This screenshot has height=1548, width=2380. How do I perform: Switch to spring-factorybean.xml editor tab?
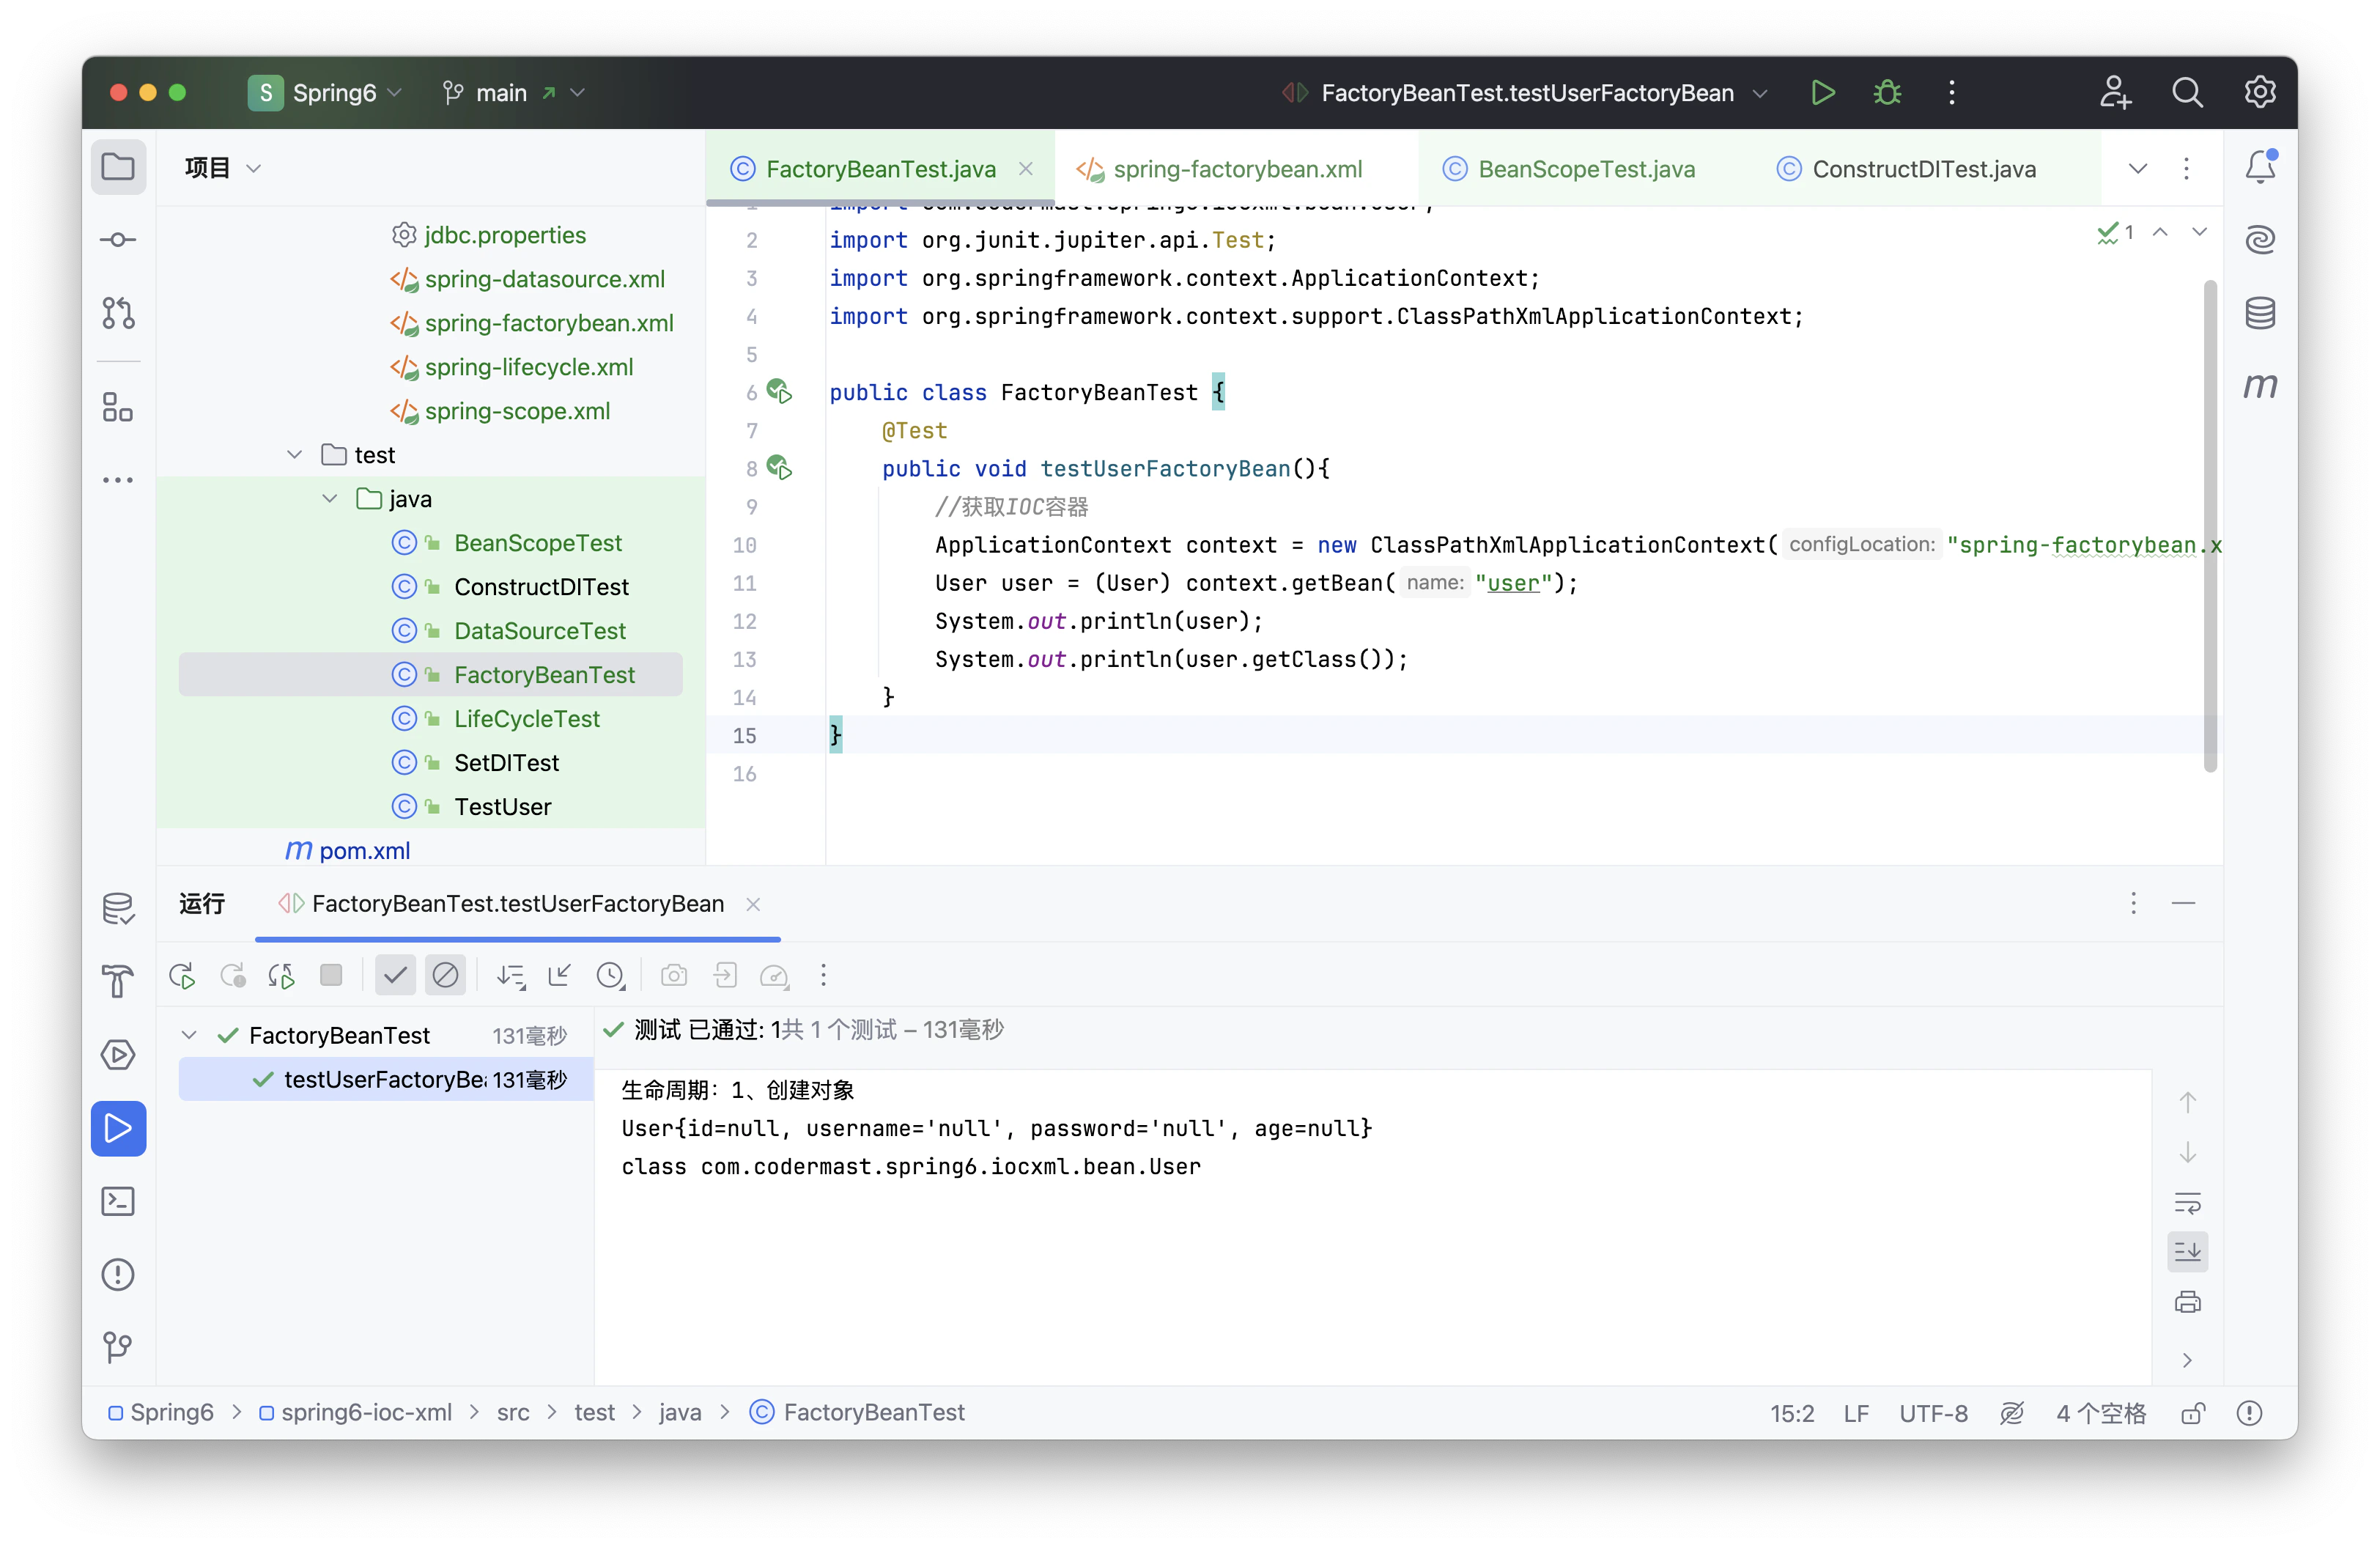pos(1236,169)
